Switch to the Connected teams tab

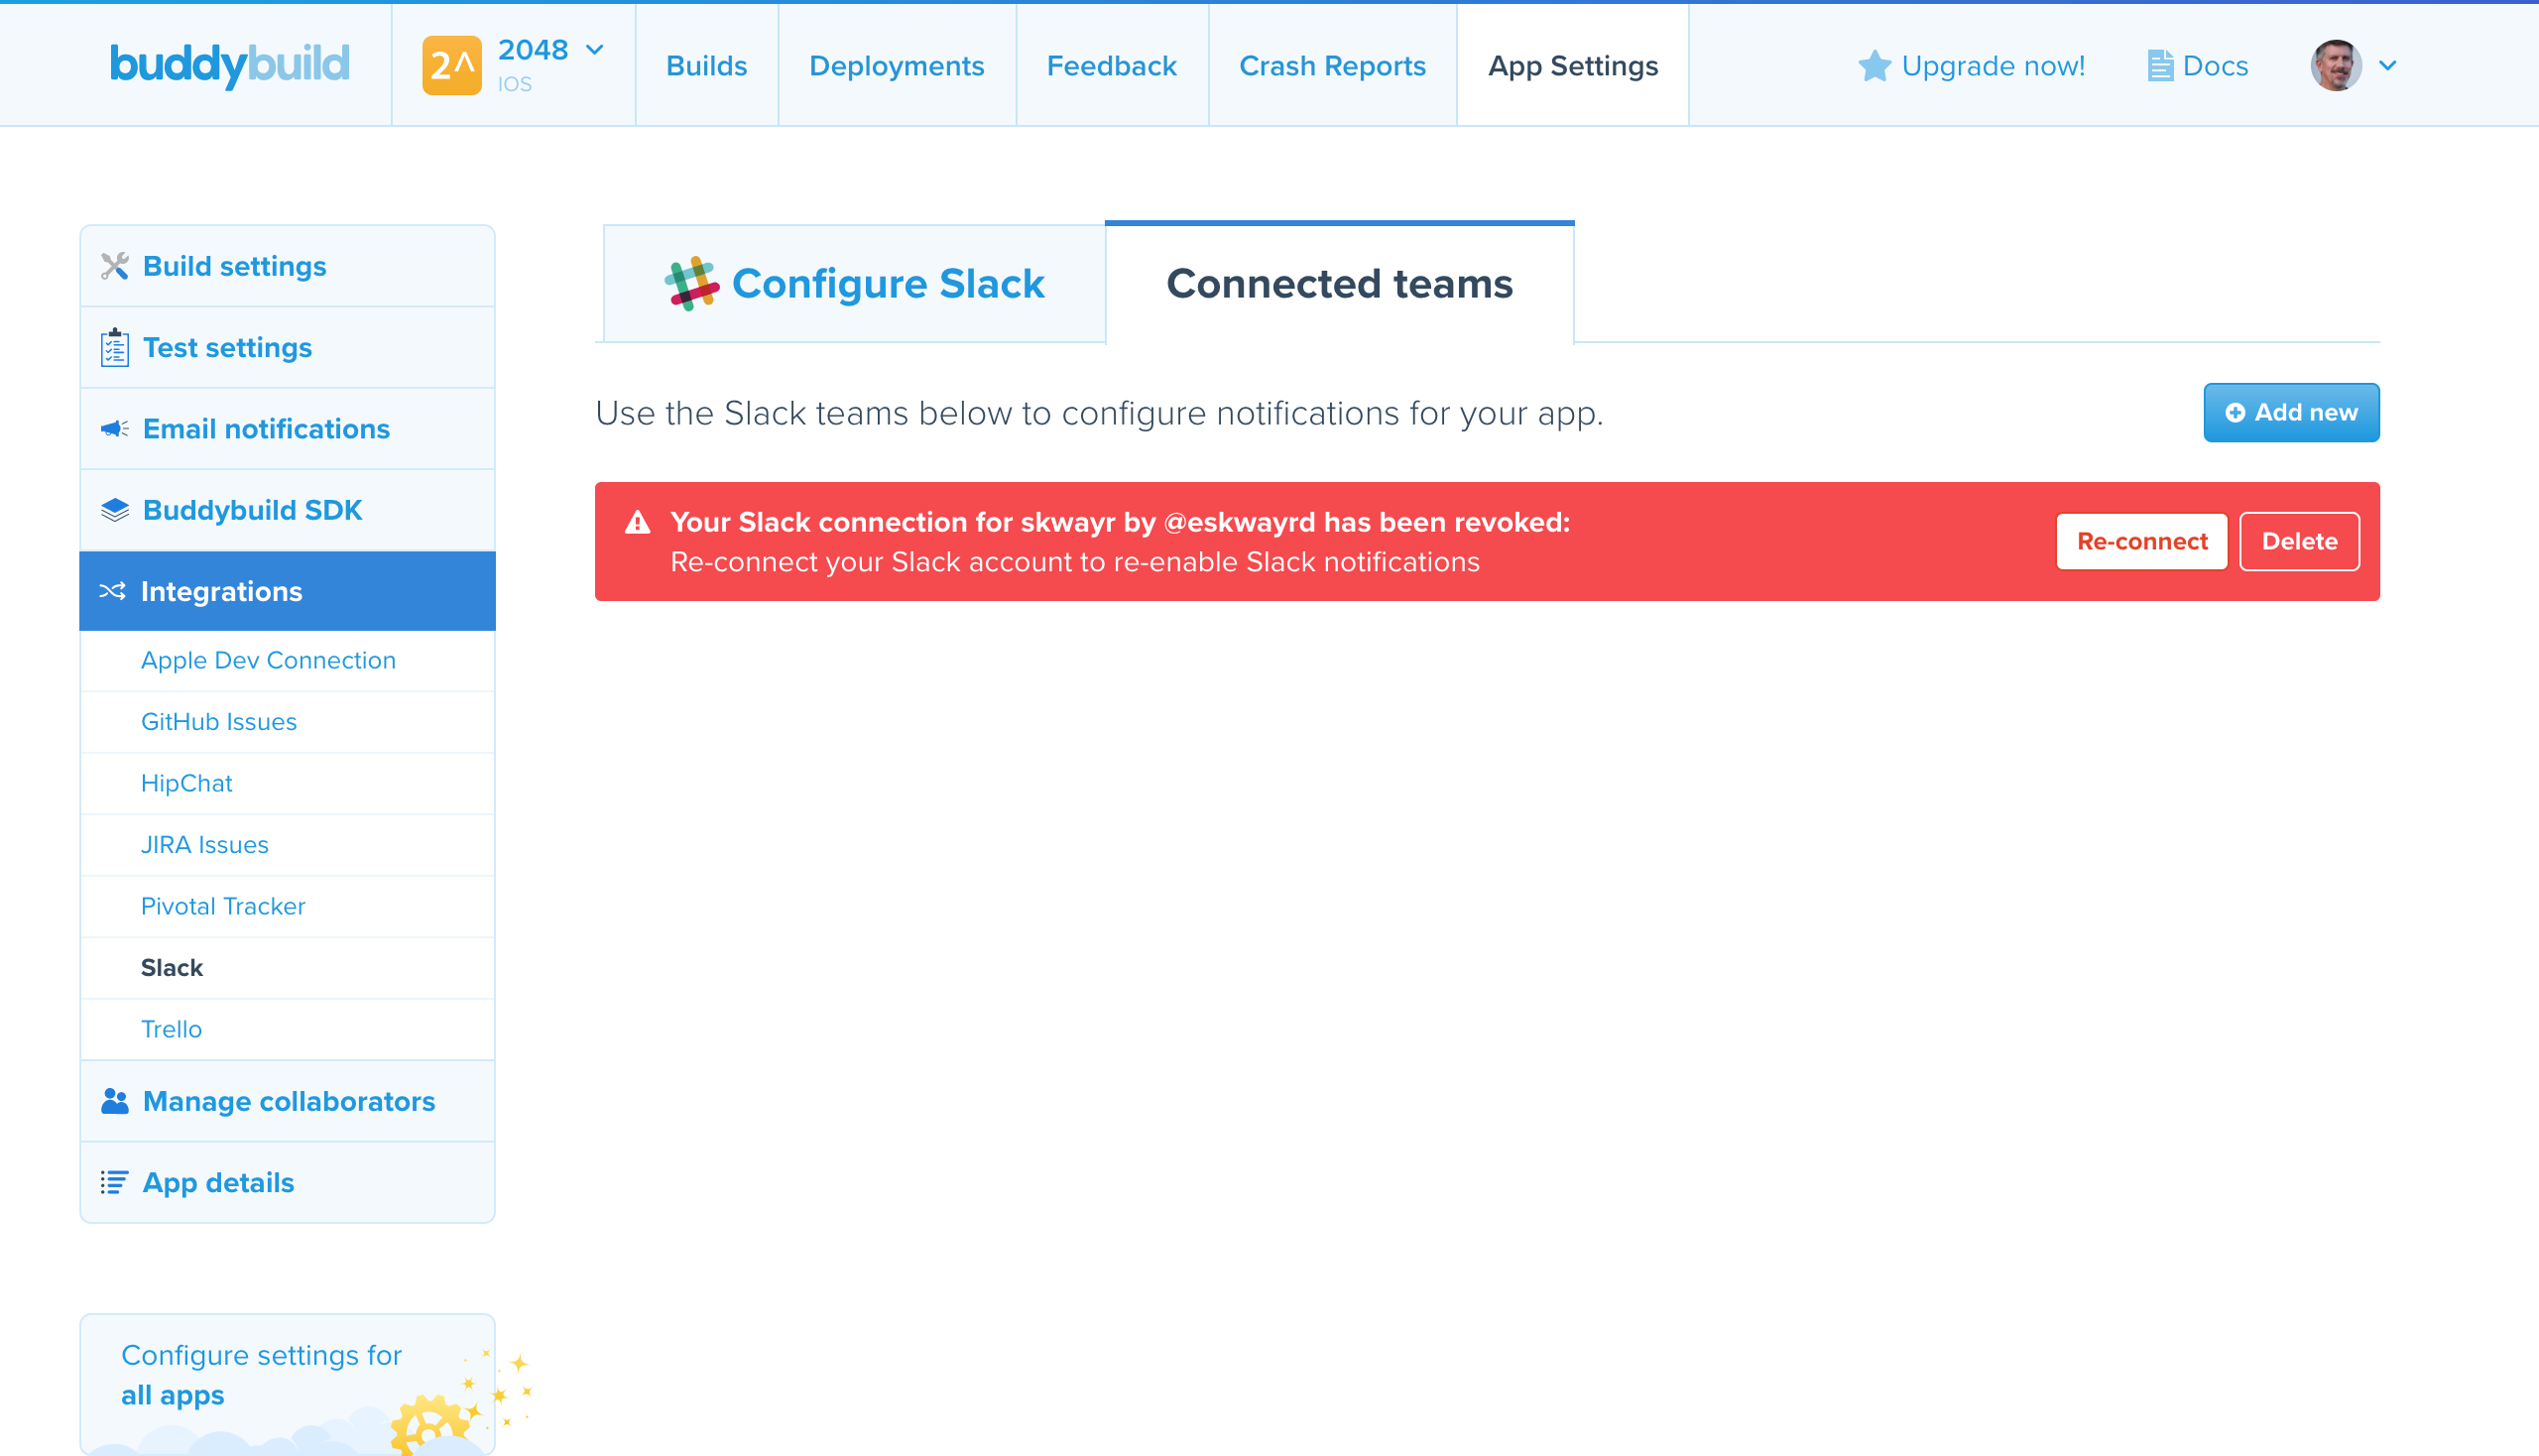tap(1340, 283)
